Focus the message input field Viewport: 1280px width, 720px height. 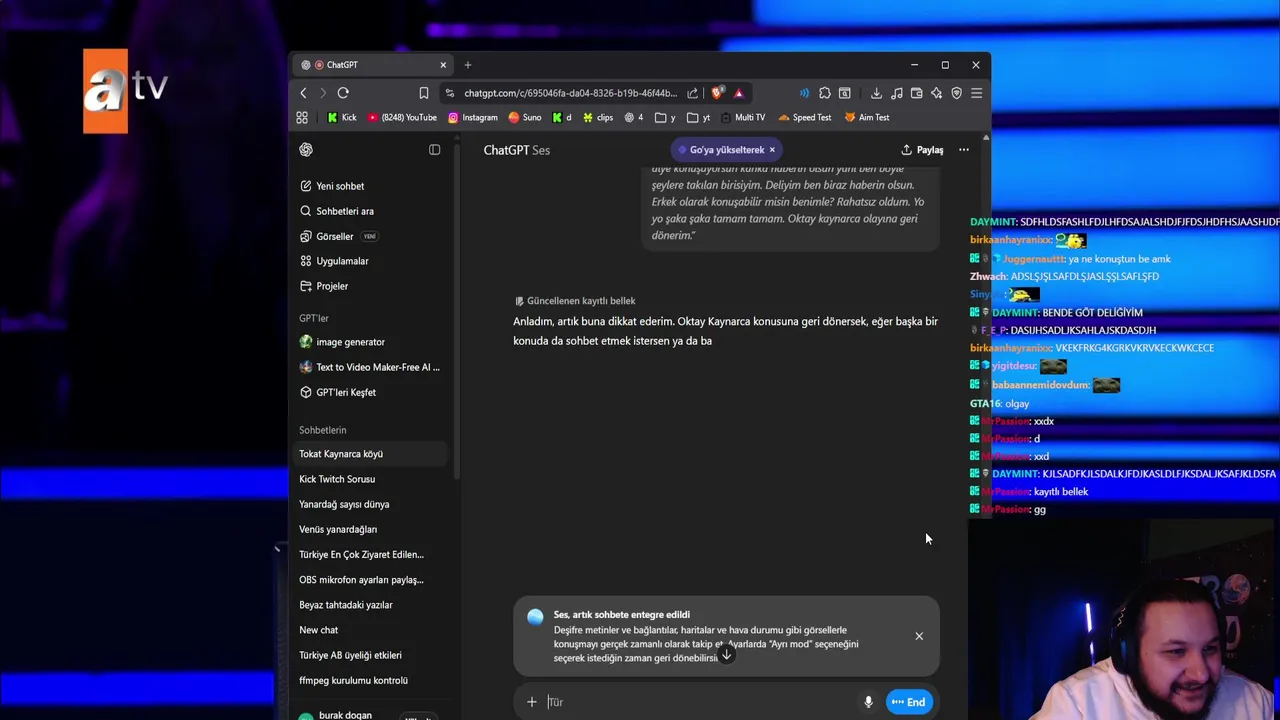coord(700,702)
